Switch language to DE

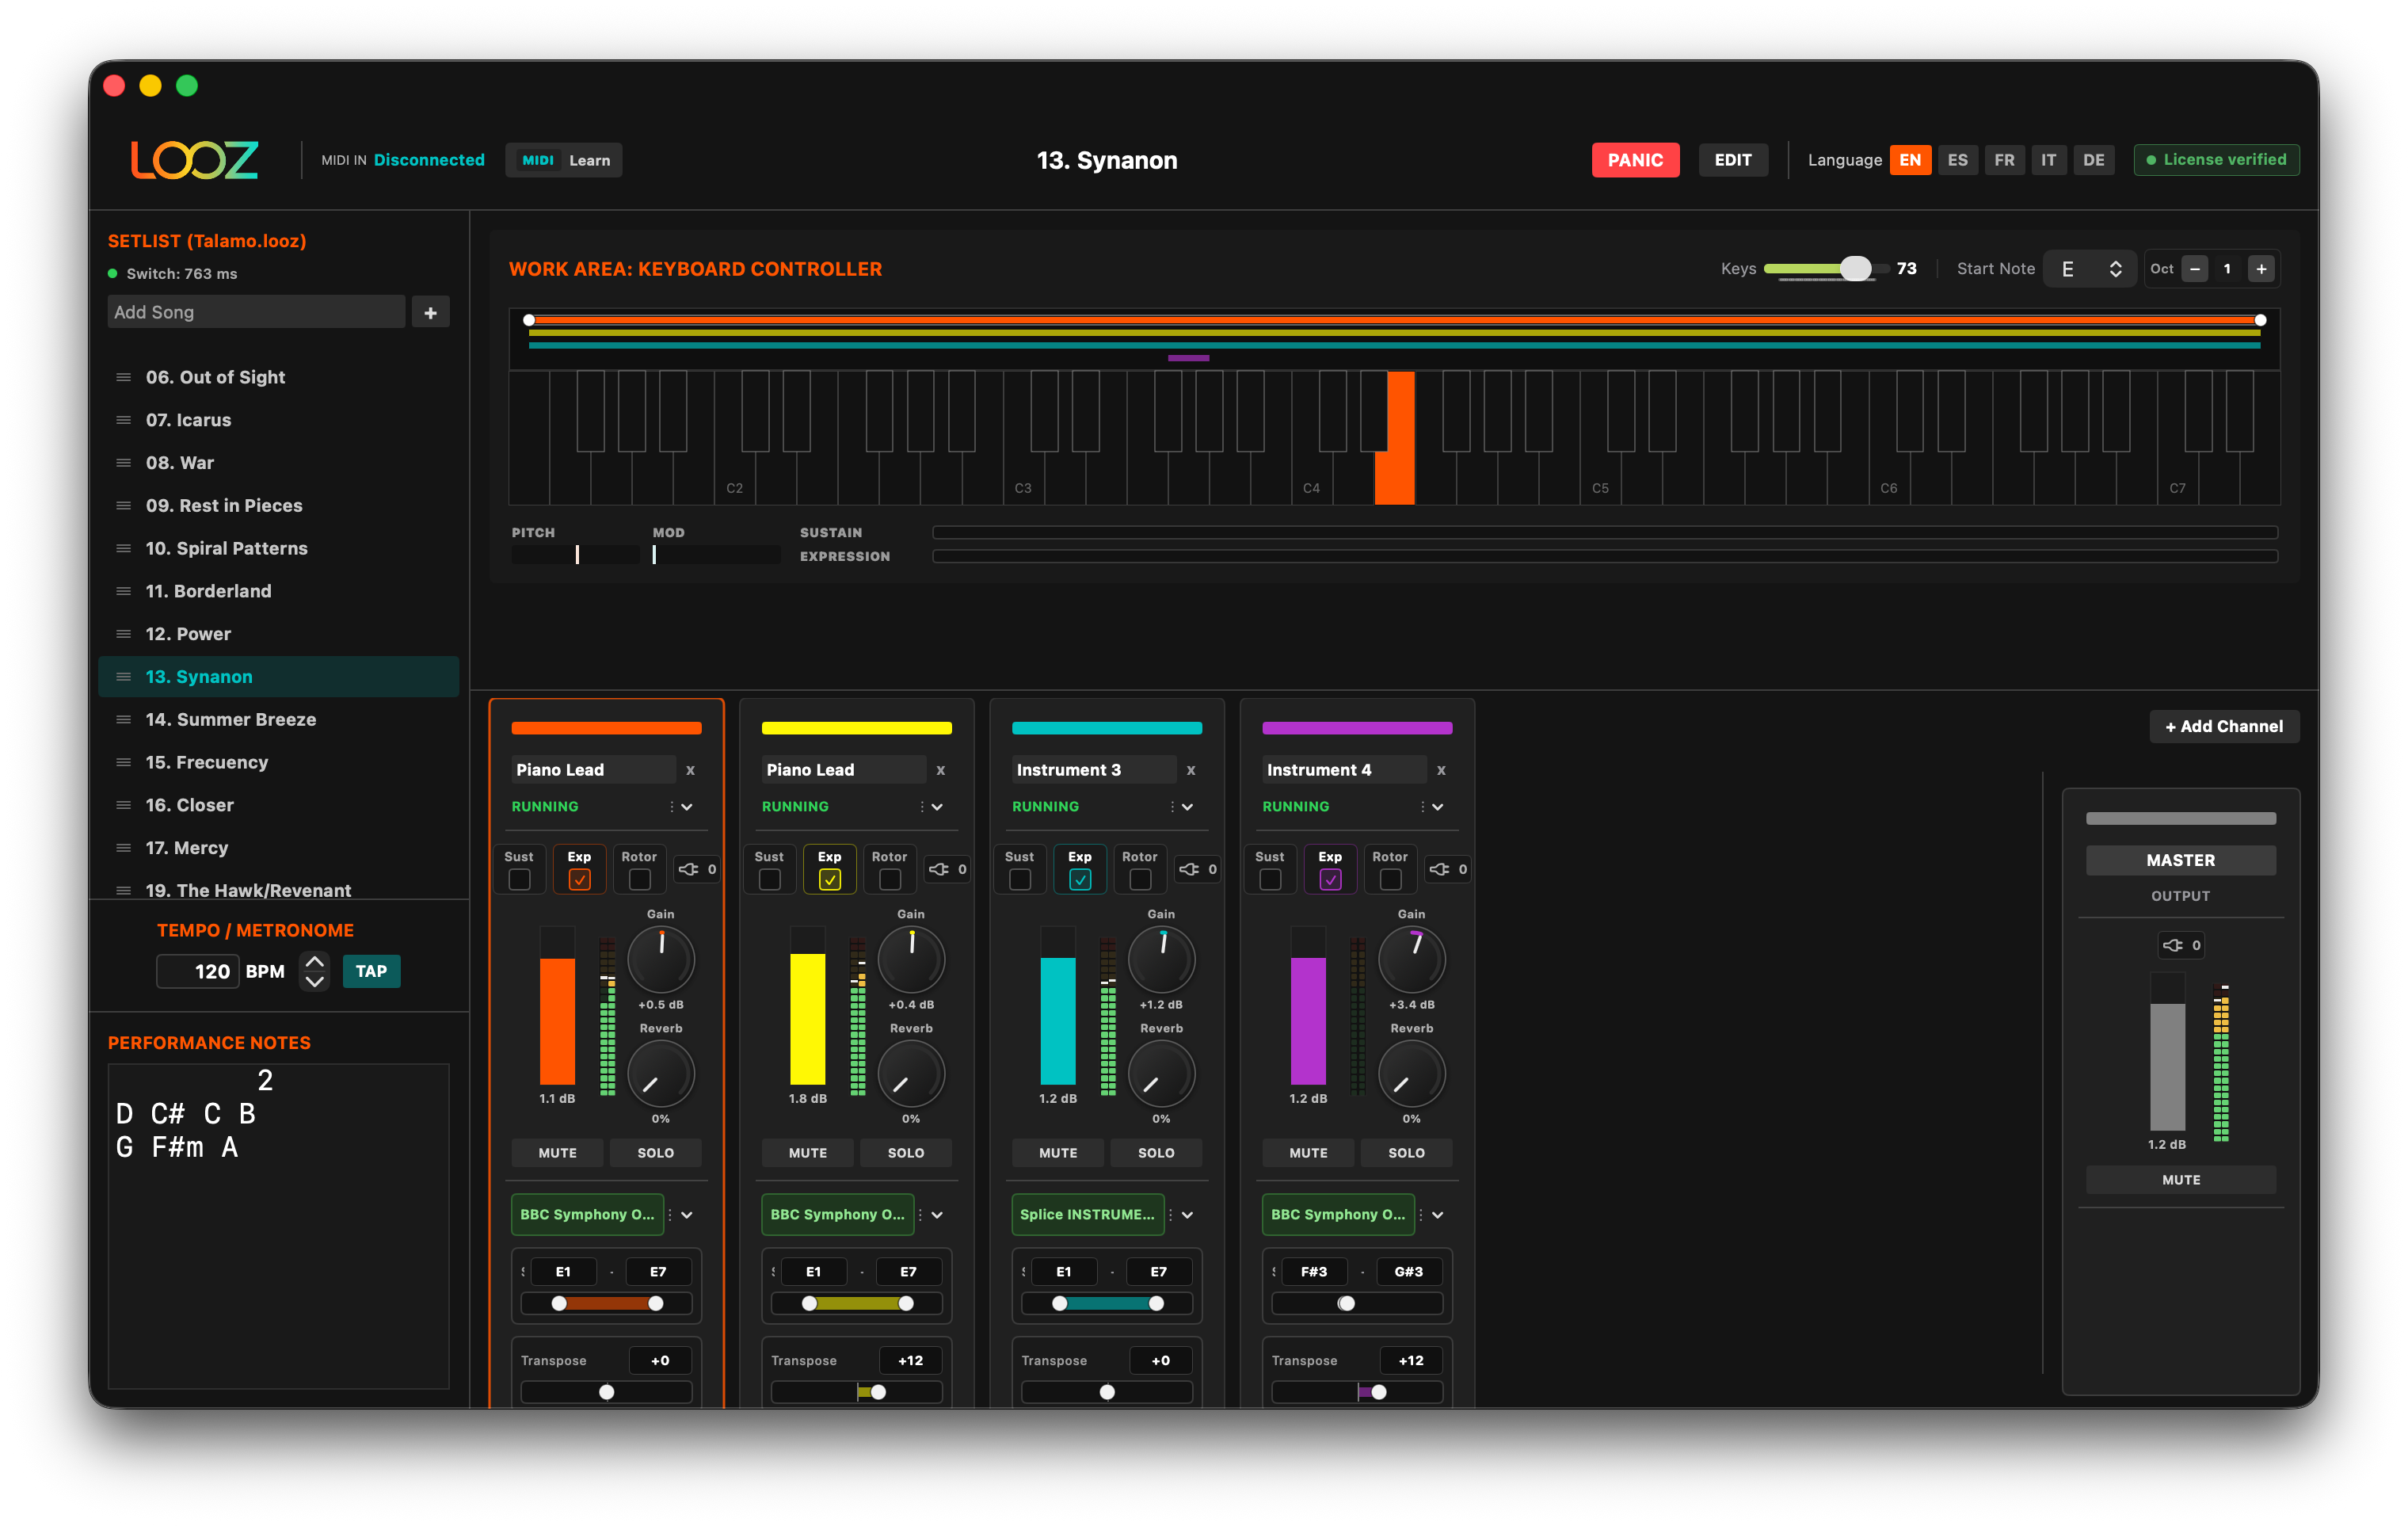click(2093, 160)
